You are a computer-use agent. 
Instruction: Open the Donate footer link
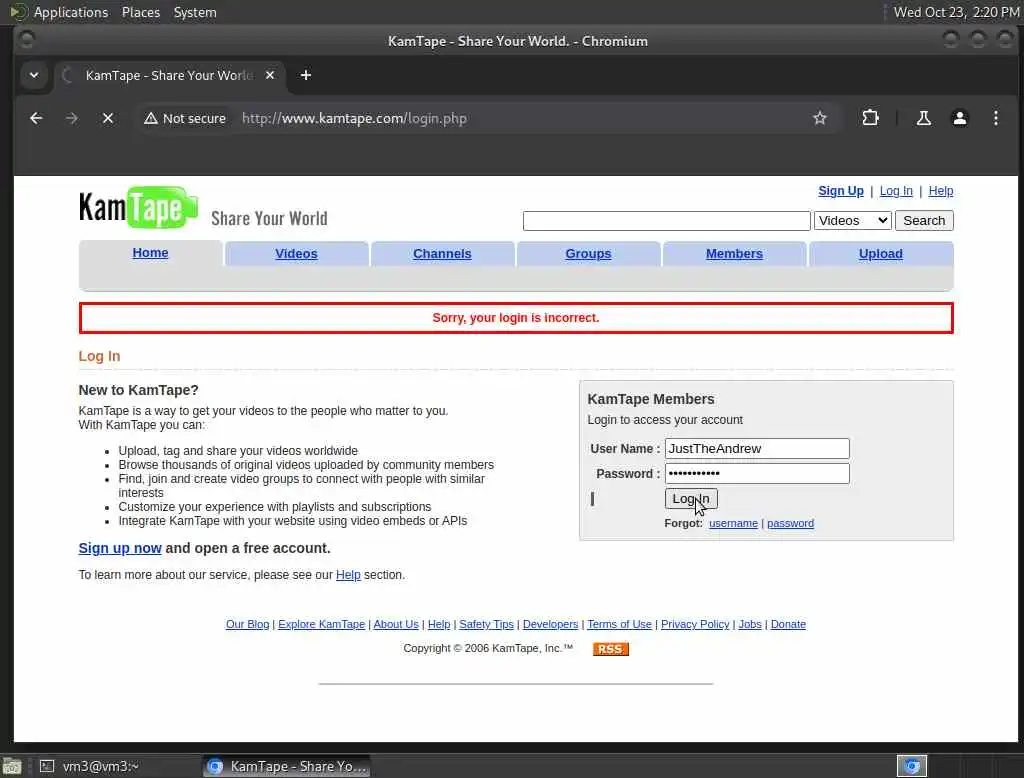(x=788, y=624)
